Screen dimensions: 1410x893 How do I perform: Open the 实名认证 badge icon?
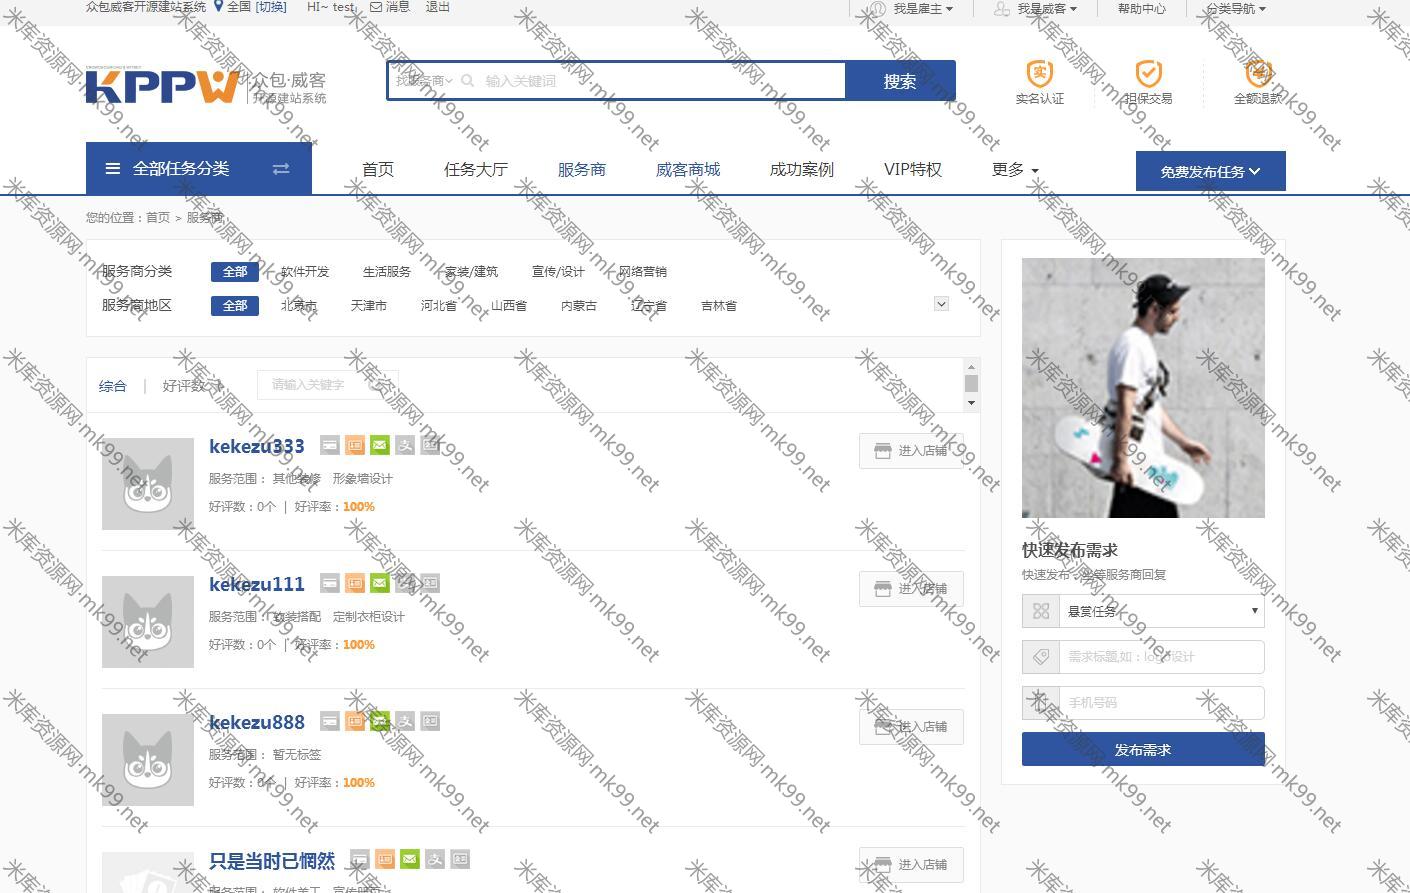tap(1040, 72)
